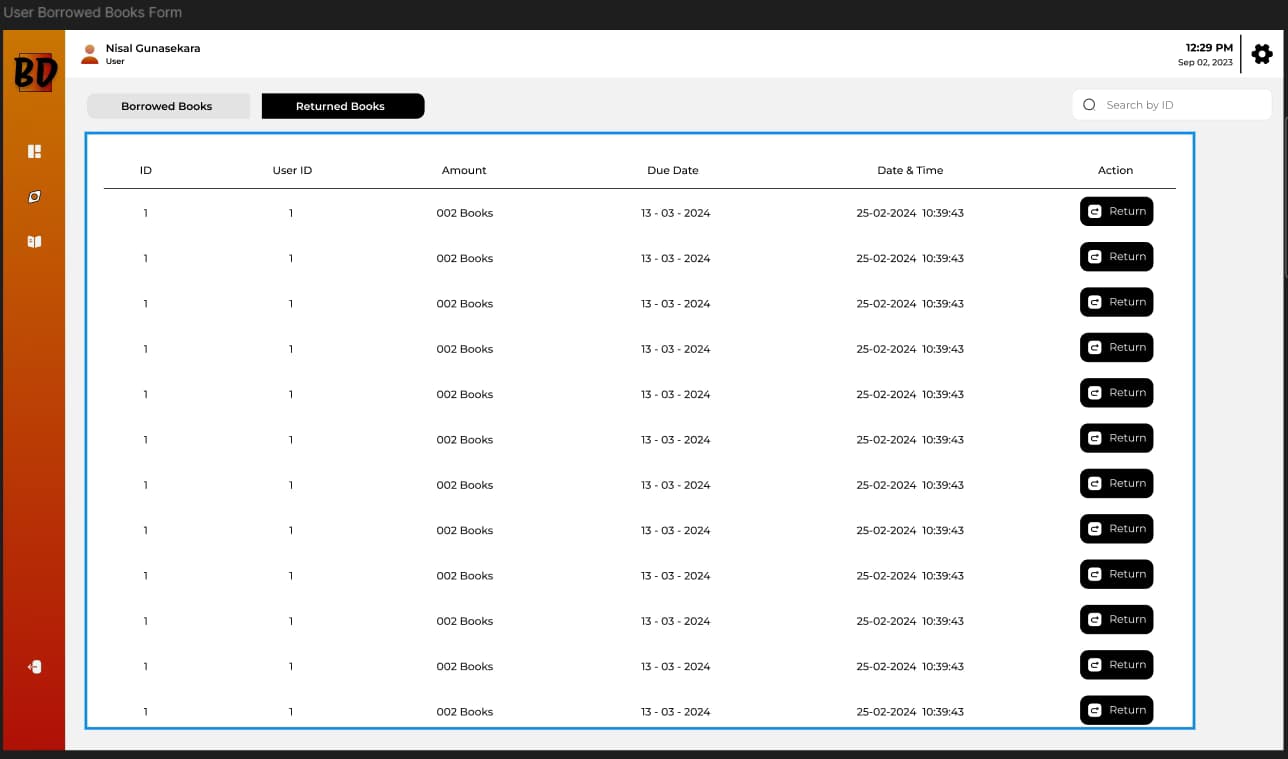
Task: Click the BD logo in the sidebar
Action: pyautogui.click(x=34, y=72)
